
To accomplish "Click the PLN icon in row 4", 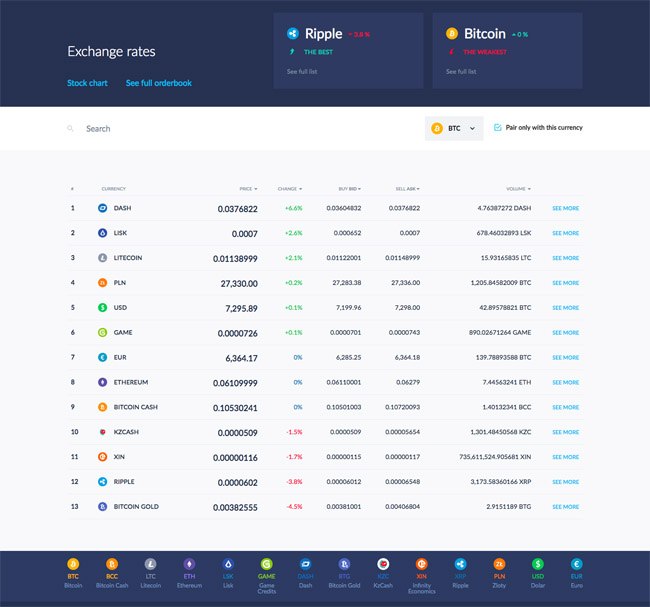I will coord(102,283).
